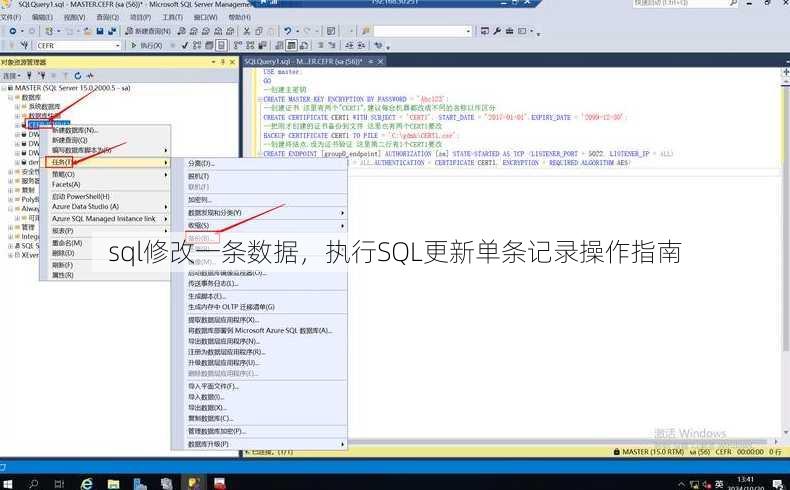Open the 工具(T) menu
The height and width of the screenshot is (490, 790).
[x=172, y=17]
